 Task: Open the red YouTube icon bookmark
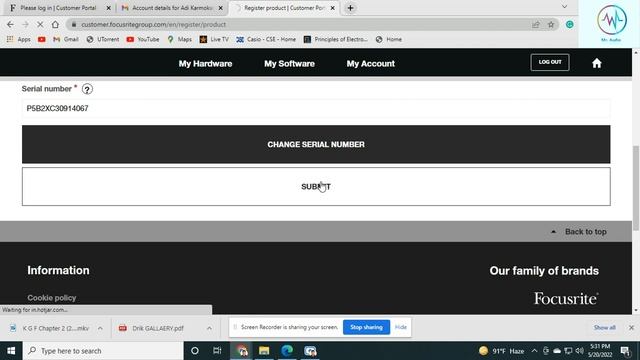[x=42, y=39]
